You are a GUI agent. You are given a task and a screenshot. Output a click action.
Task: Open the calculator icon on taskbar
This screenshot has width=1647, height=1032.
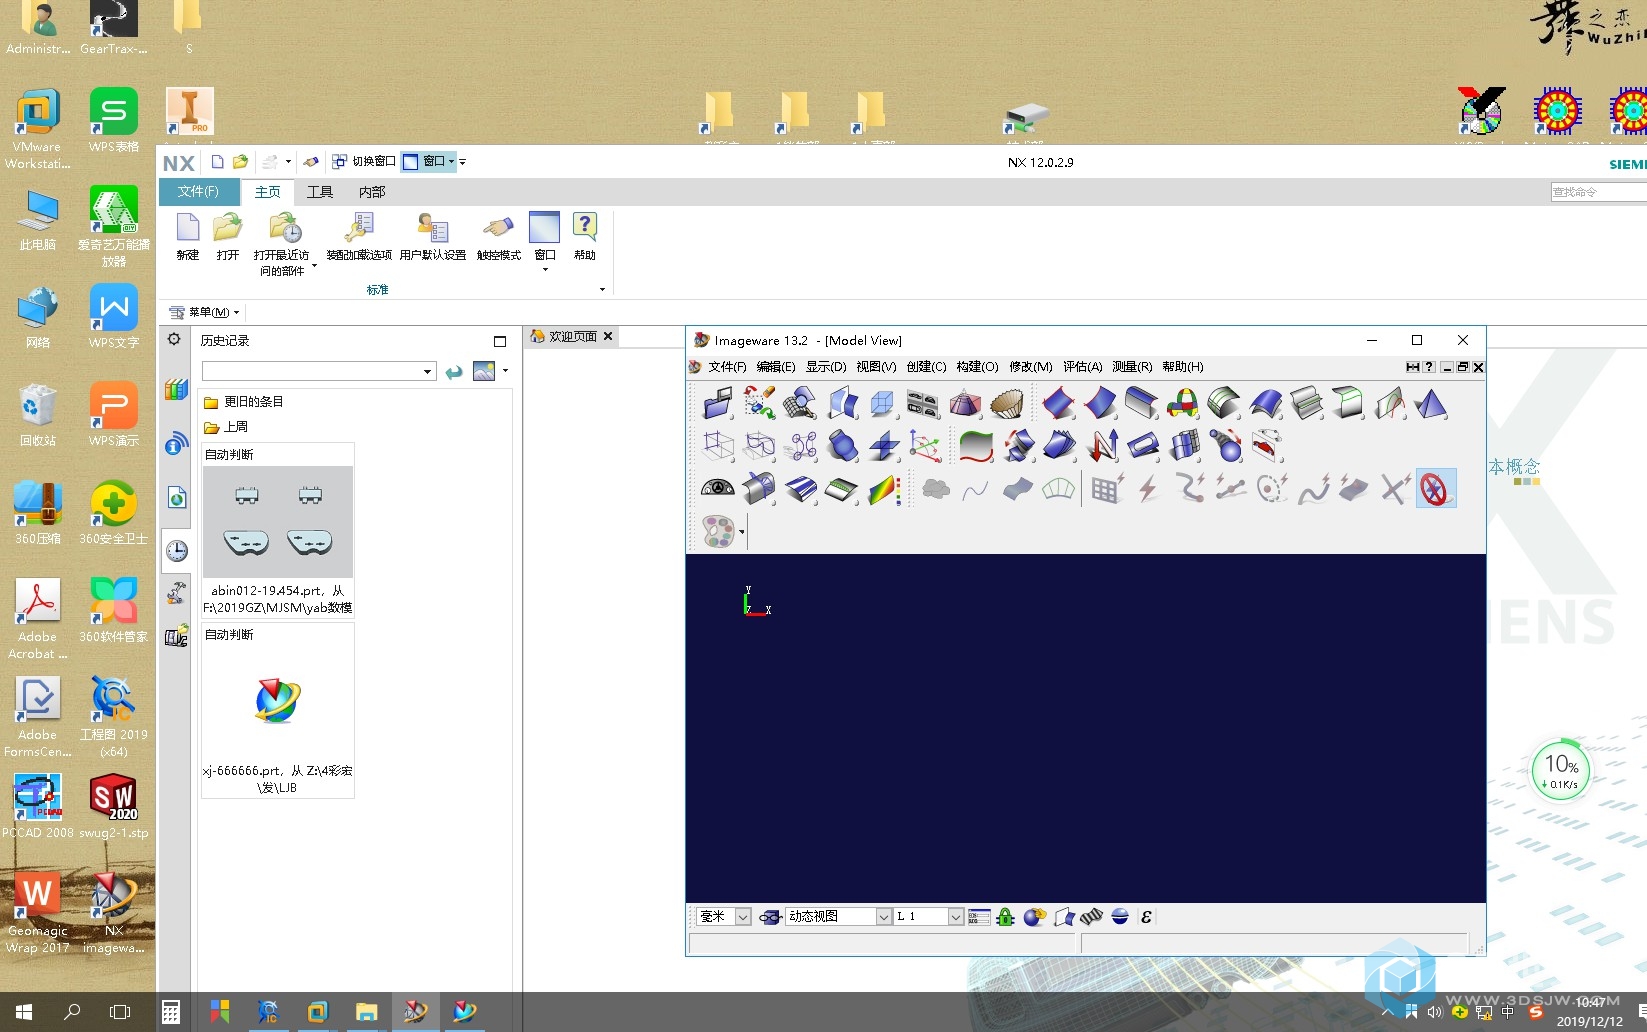171,1012
